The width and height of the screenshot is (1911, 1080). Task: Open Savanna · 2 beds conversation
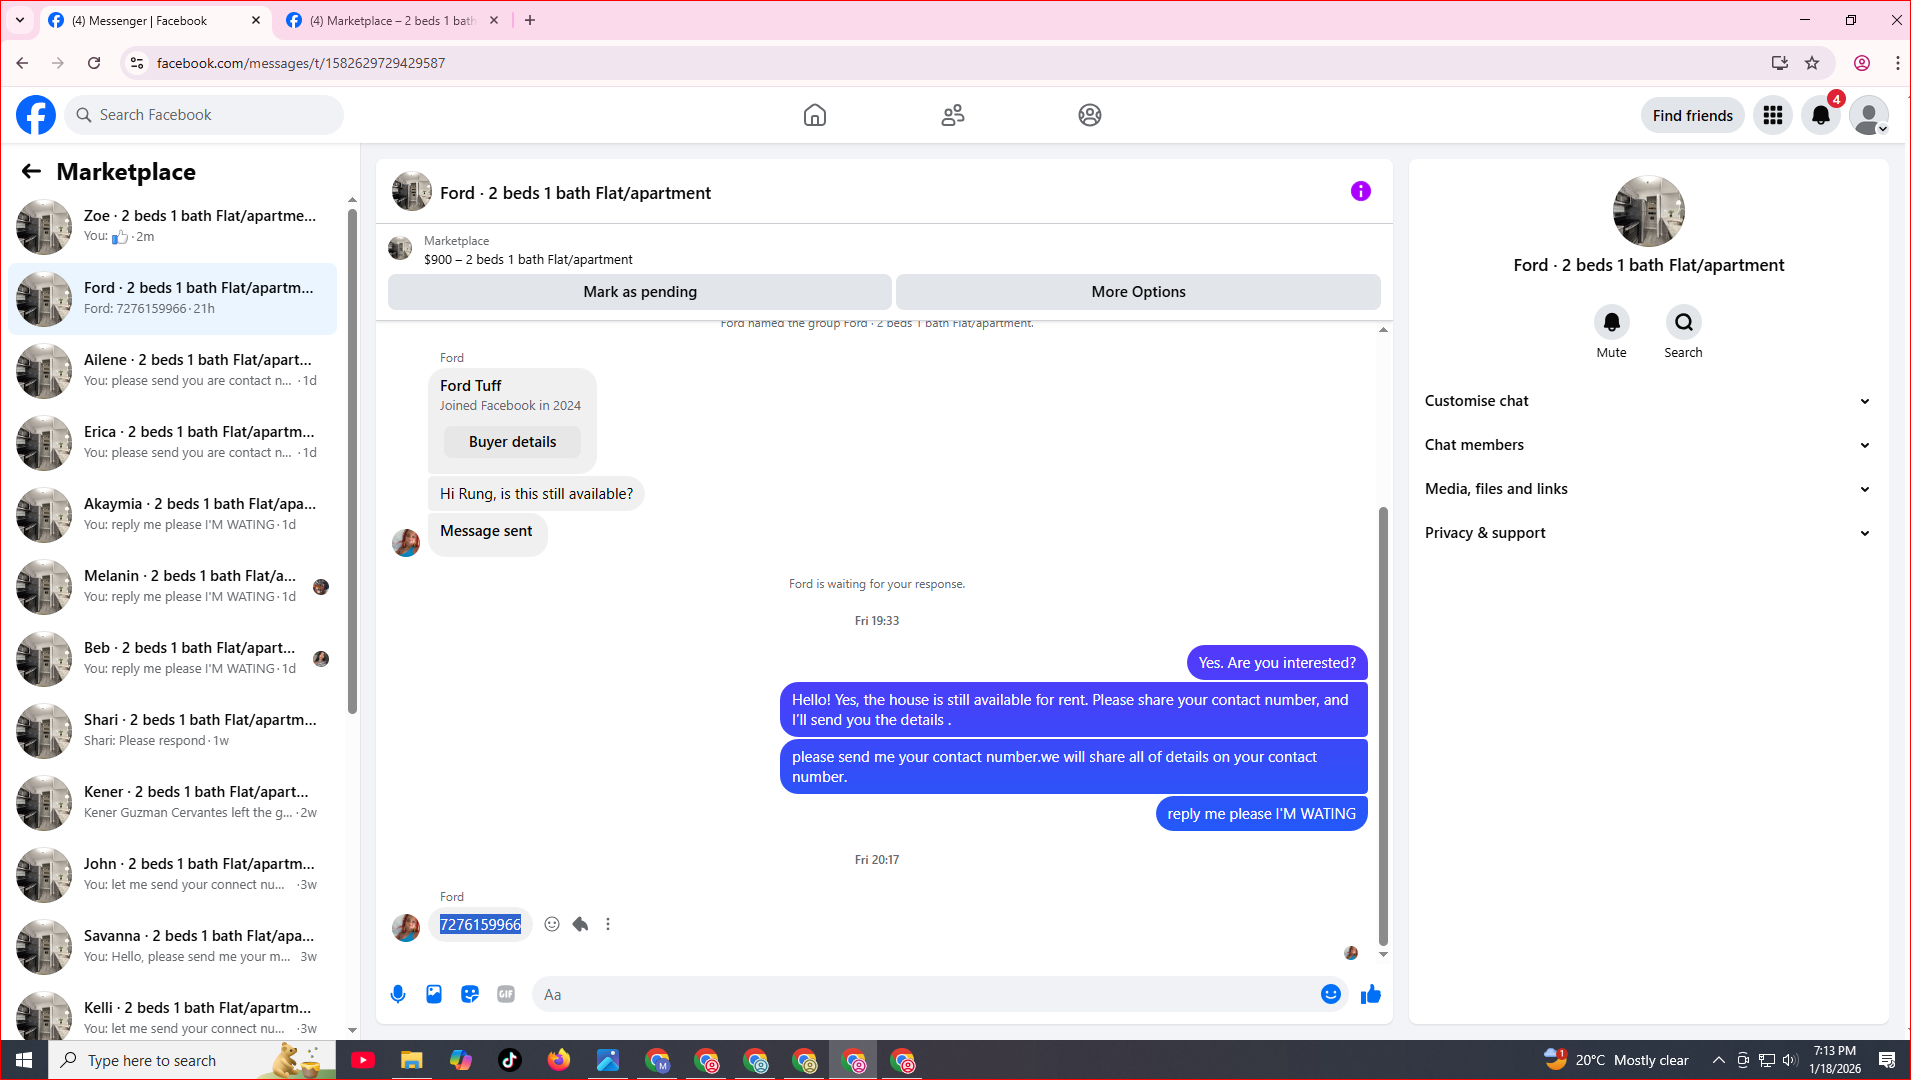point(173,946)
